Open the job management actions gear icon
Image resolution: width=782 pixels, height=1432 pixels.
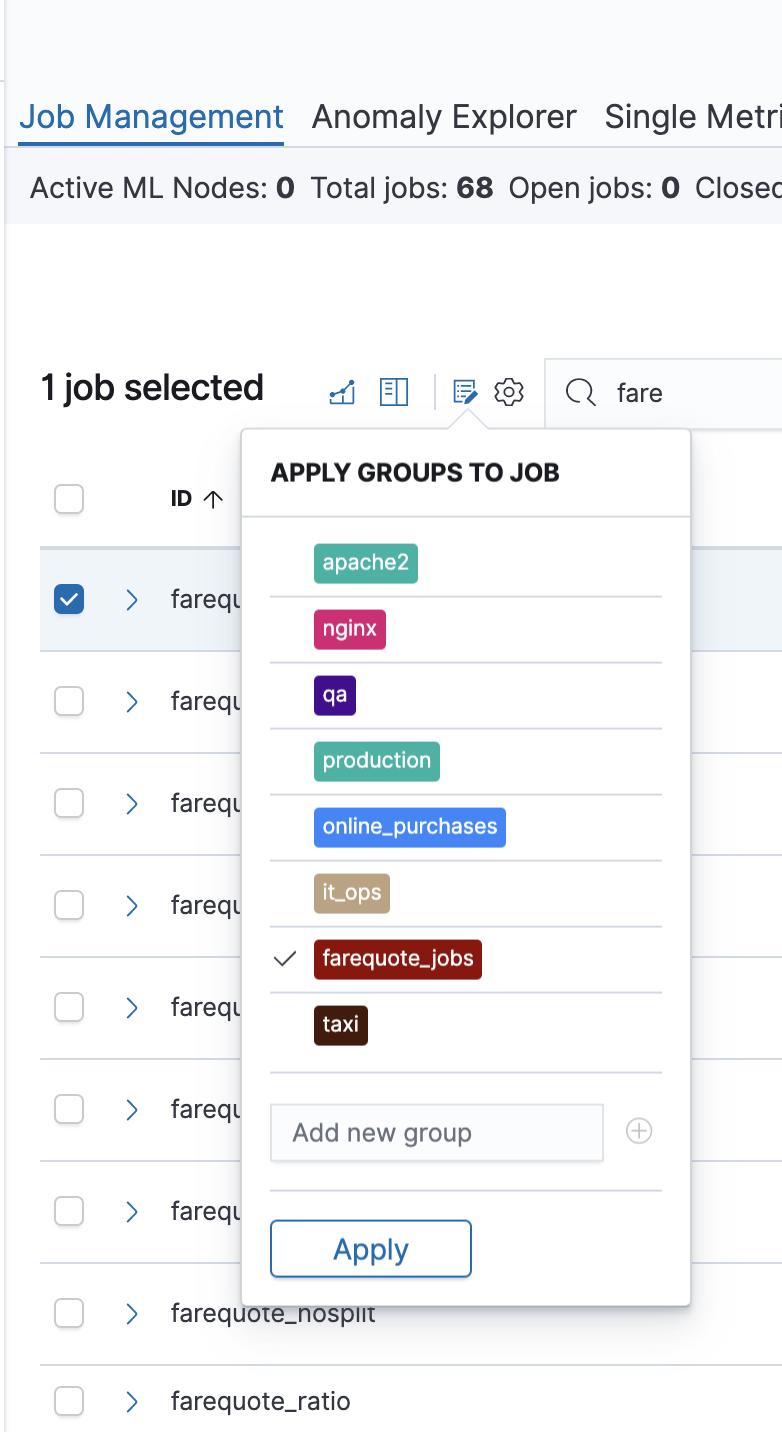point(510,392)
